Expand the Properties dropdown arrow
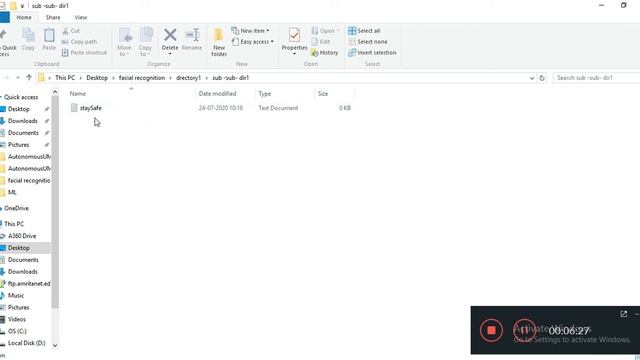Viewport: 640px width, 360px height. 294,54
